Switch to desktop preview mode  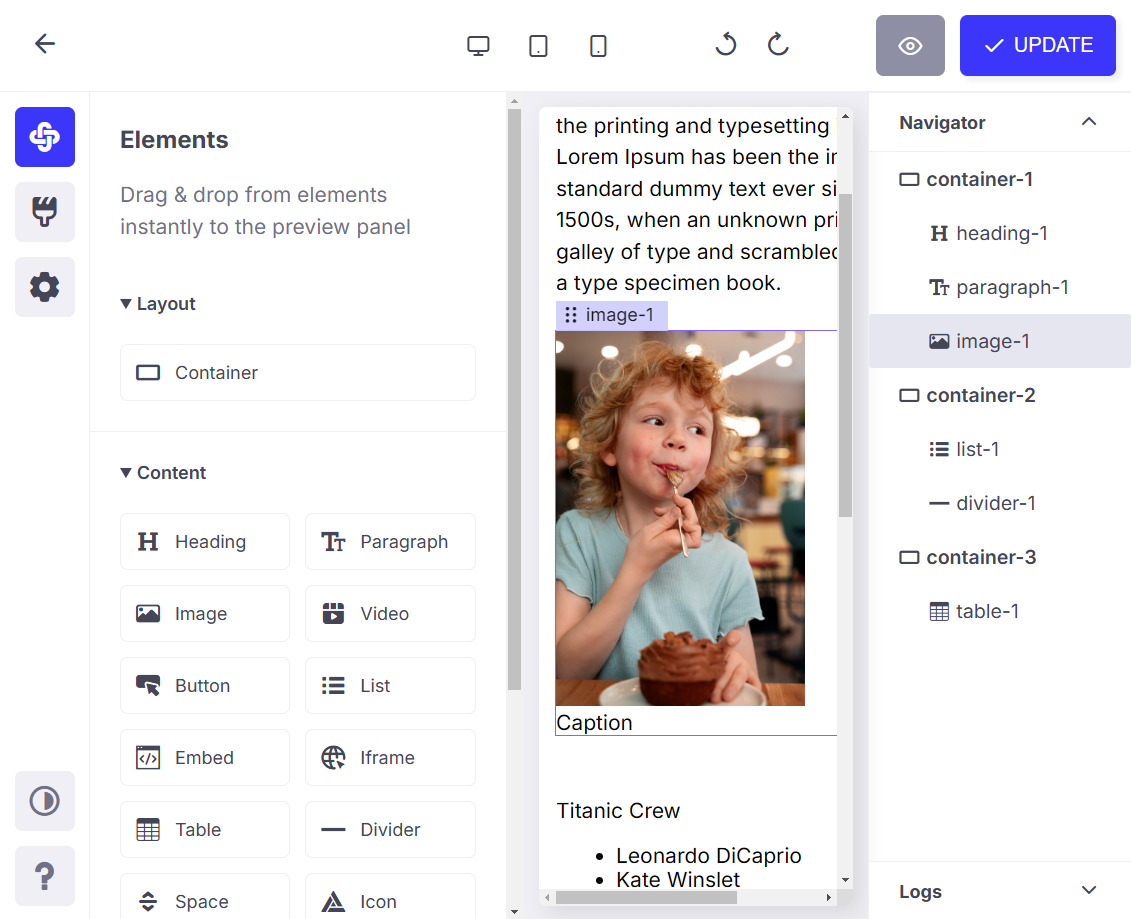(478, 46)
